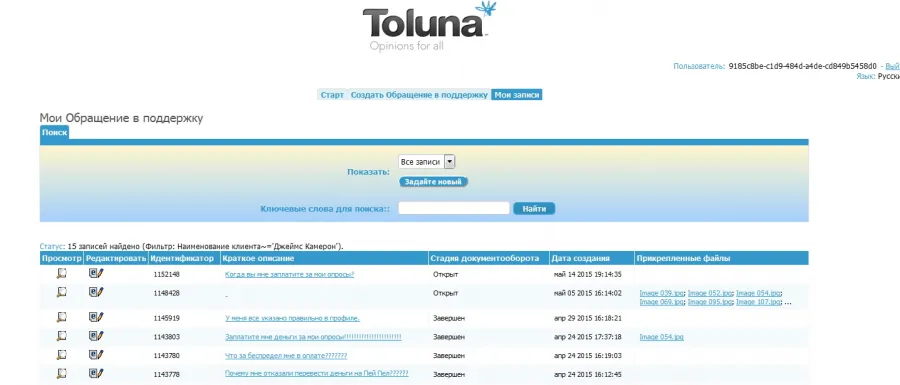Screen dimensions: 900x385
Task: View ticket 1148428 details icon
Action: (61, 292)
